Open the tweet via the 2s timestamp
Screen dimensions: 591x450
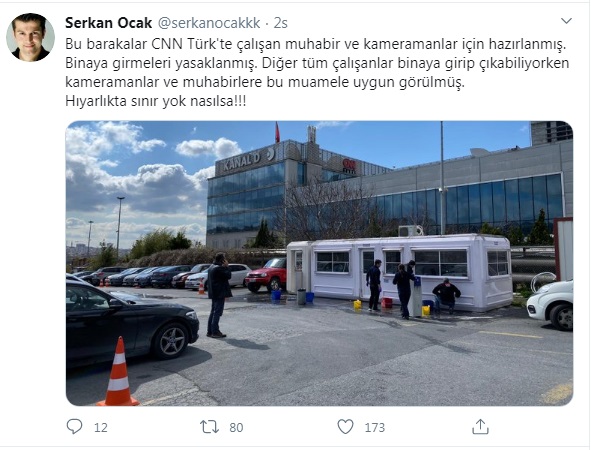(x=280, y=23)
